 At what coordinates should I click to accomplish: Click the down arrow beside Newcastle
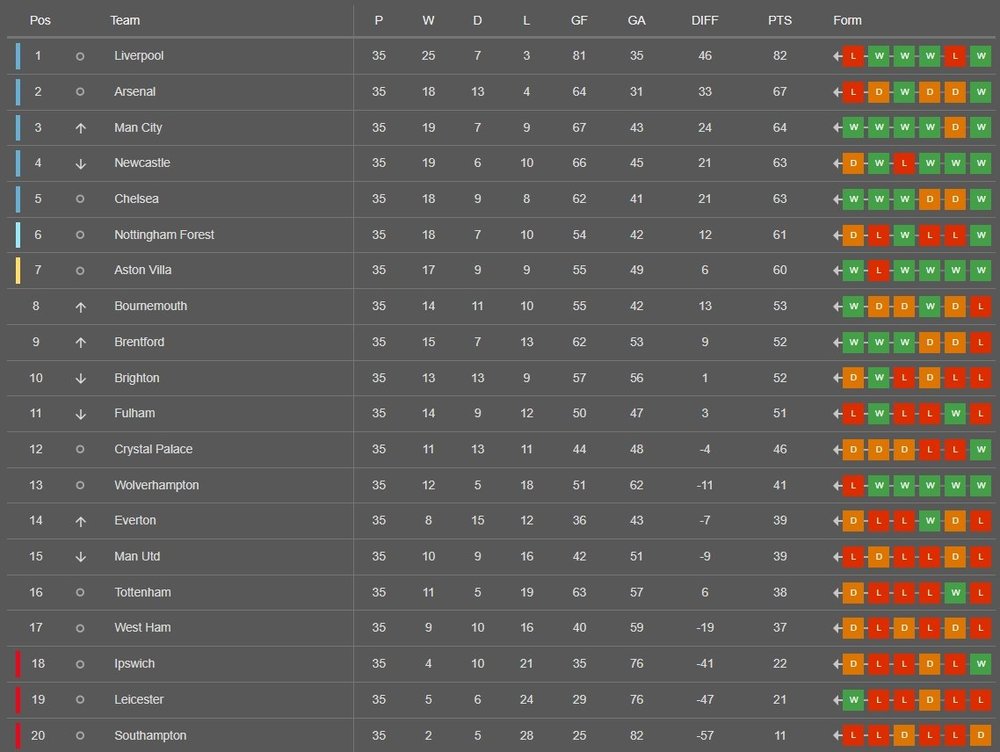(x=80, y=164)
